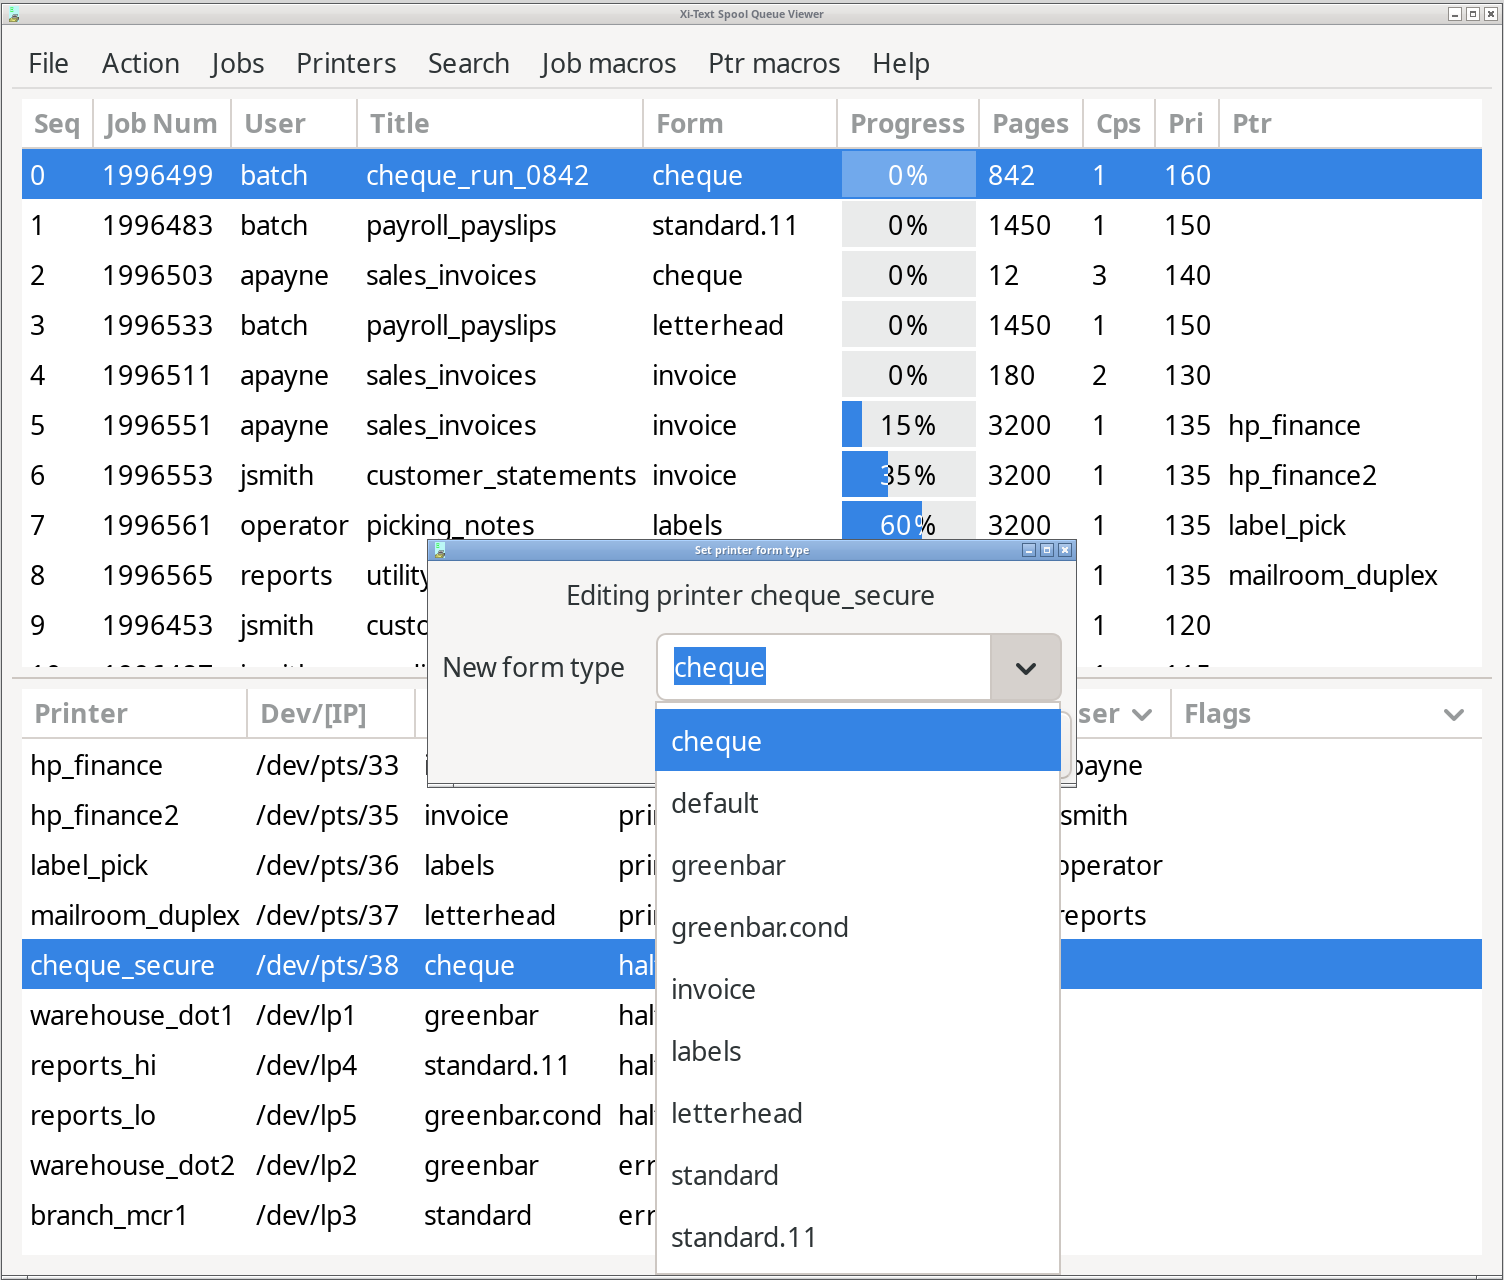Image resolution: width=1504 pixels, height=1280 pixels.
Task: Open the Ptr macros menu
Action: [774, 63]
